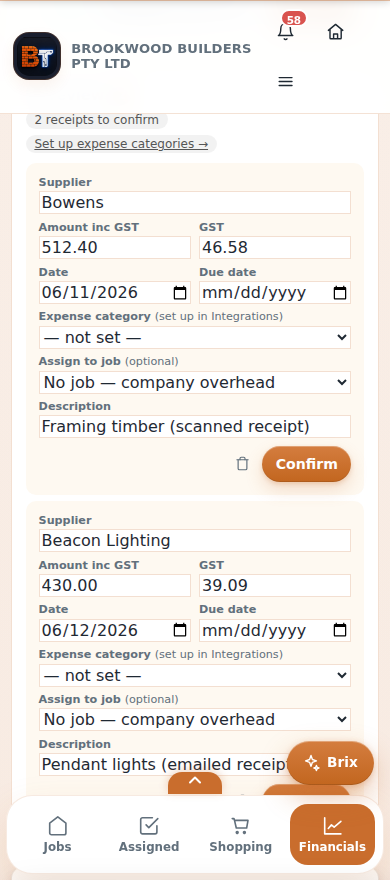This screenshot has height=880, width=390.
Task: Open Assign to job dropdown for Bowens
Action: [195, 382]
